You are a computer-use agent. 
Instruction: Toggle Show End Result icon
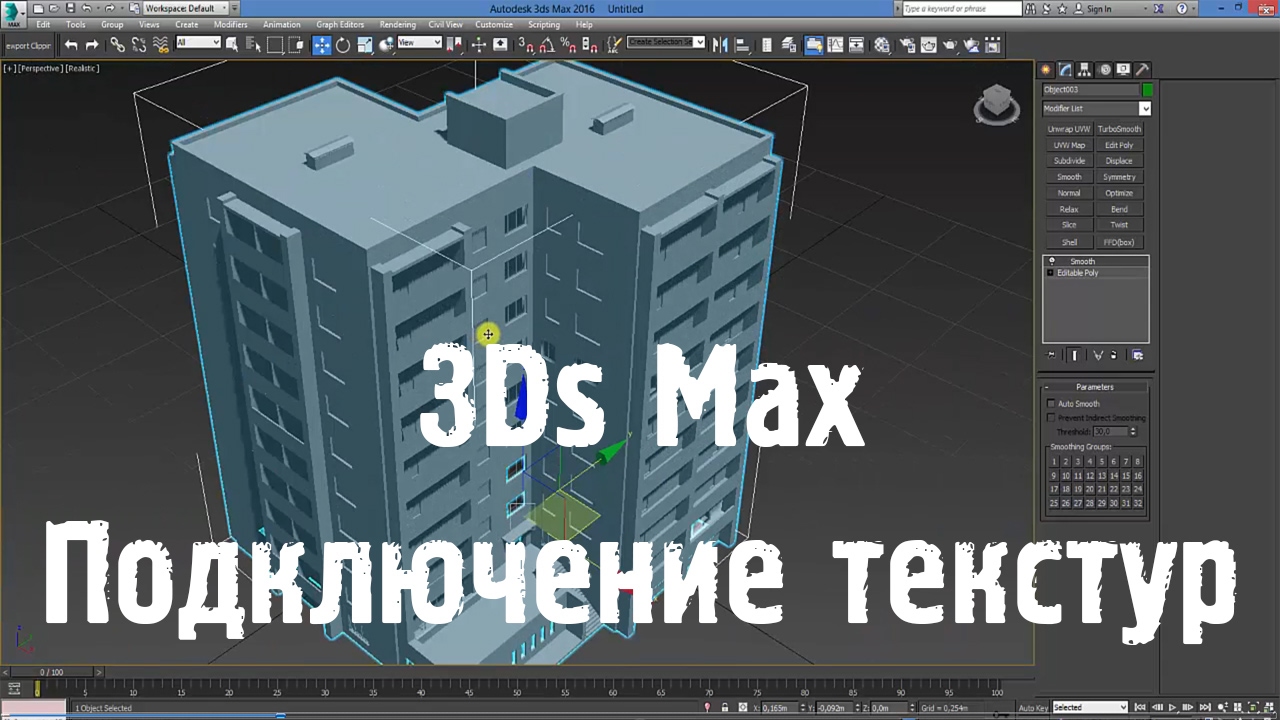(x=1074, y=355)
